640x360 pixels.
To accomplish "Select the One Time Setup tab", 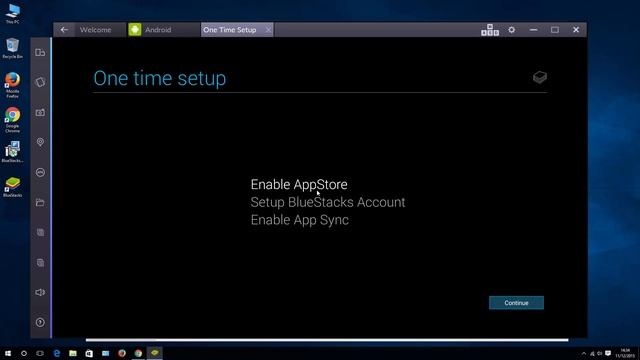I will 230,30.
